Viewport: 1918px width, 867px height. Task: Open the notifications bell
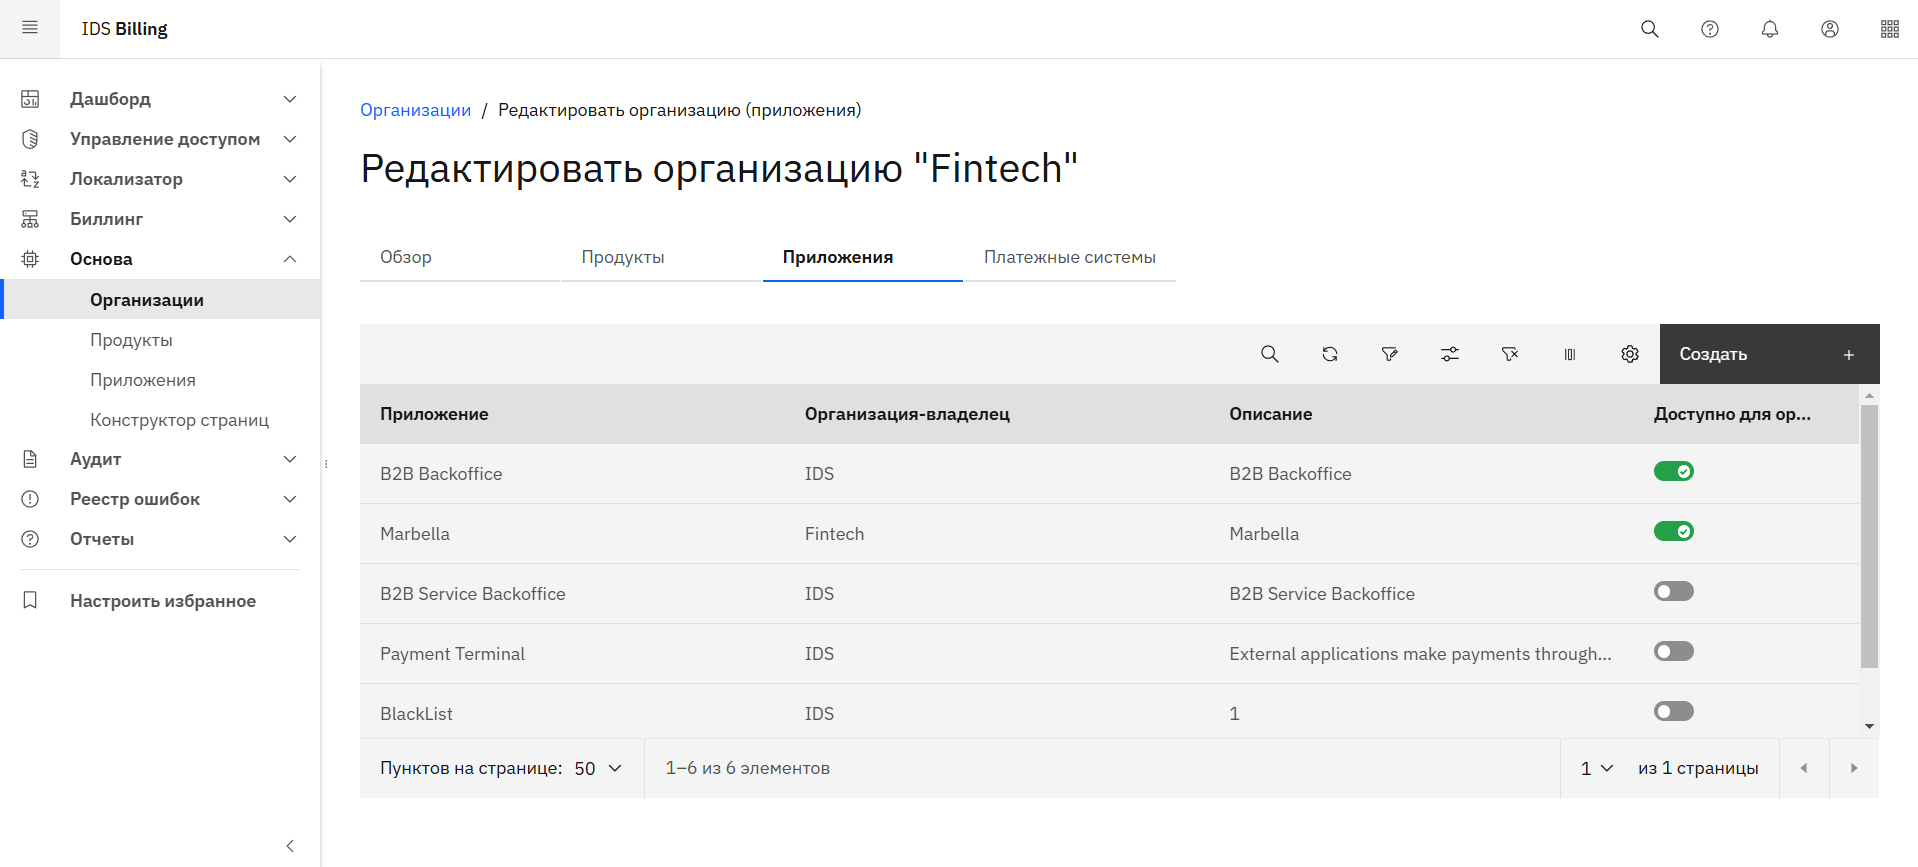1769,29
